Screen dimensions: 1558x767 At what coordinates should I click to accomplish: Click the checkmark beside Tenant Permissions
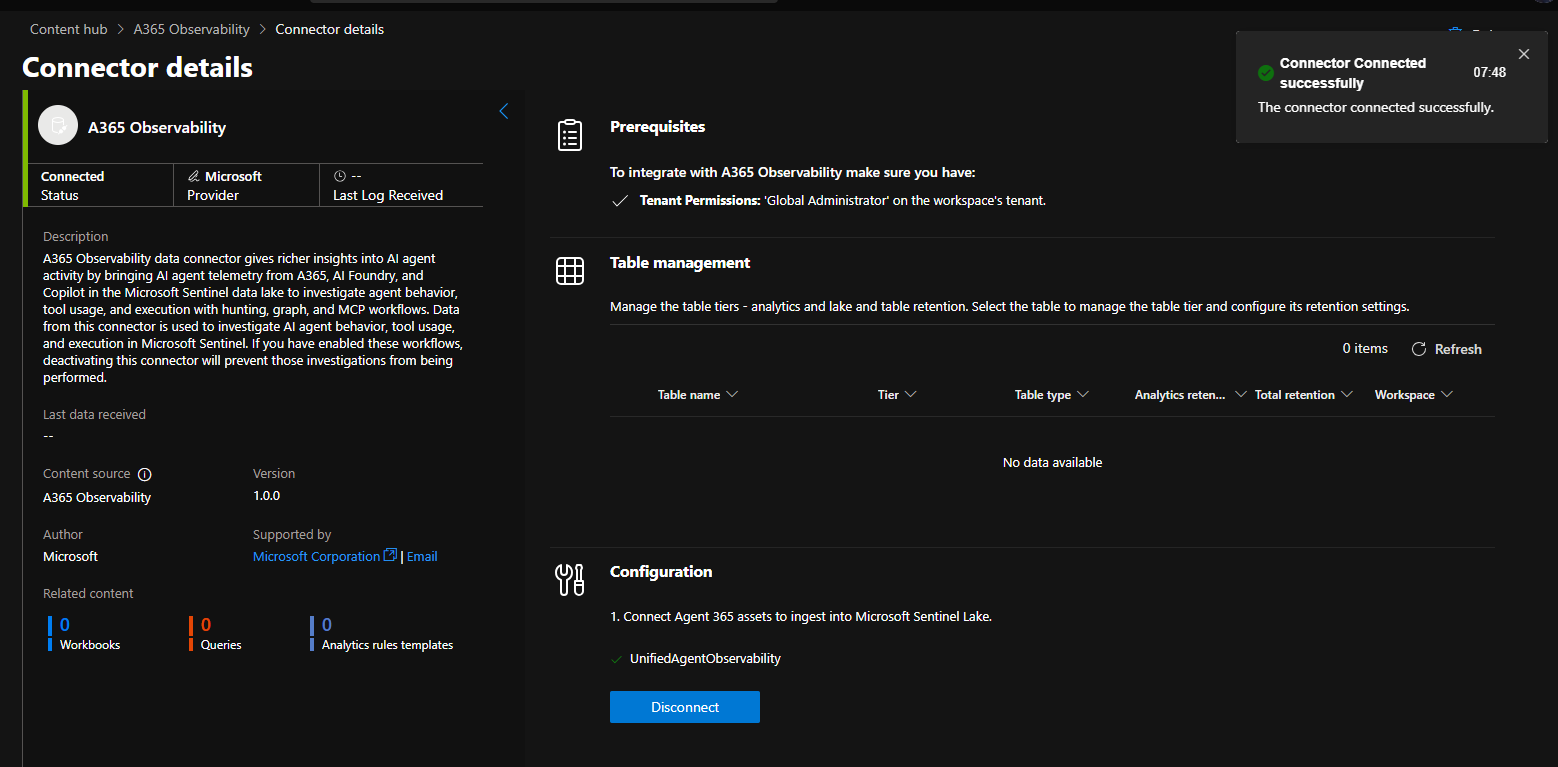coord(620,201)
